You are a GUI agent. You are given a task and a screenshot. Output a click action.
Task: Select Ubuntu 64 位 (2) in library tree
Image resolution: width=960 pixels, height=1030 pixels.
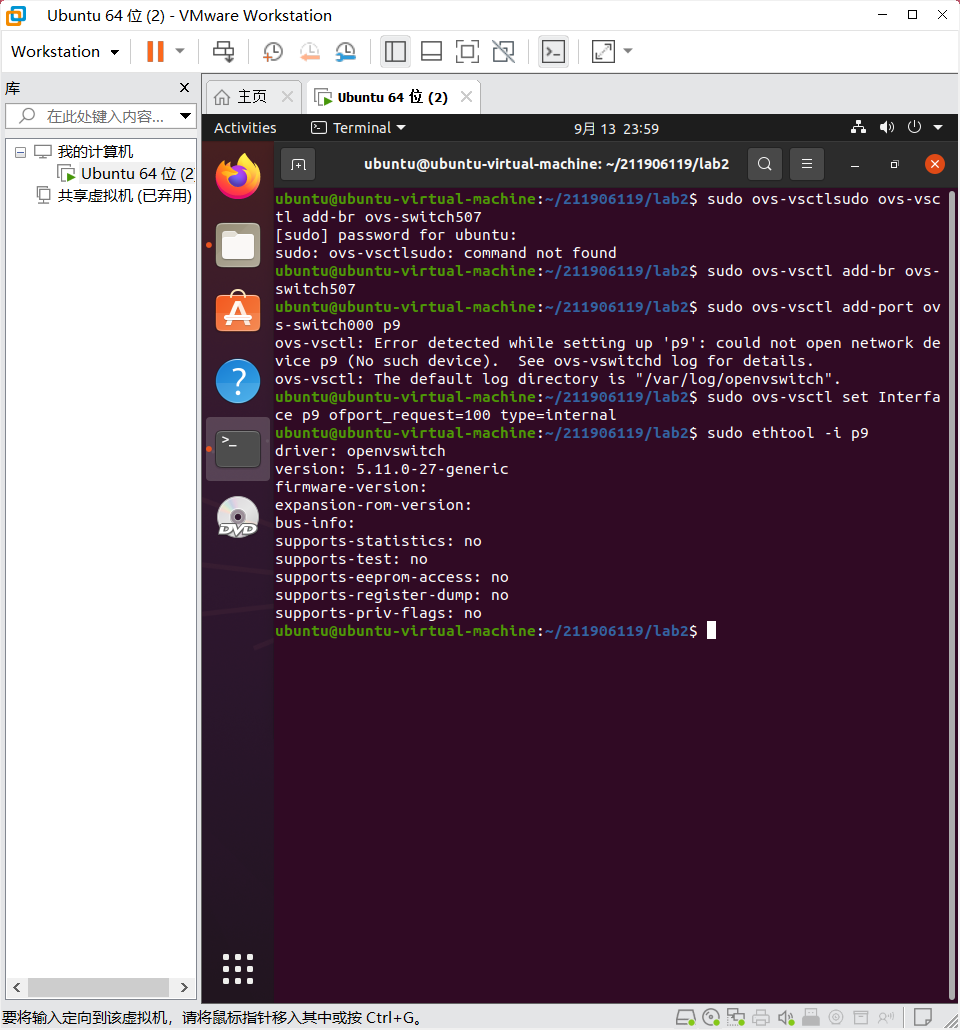(x=137, y=173)
